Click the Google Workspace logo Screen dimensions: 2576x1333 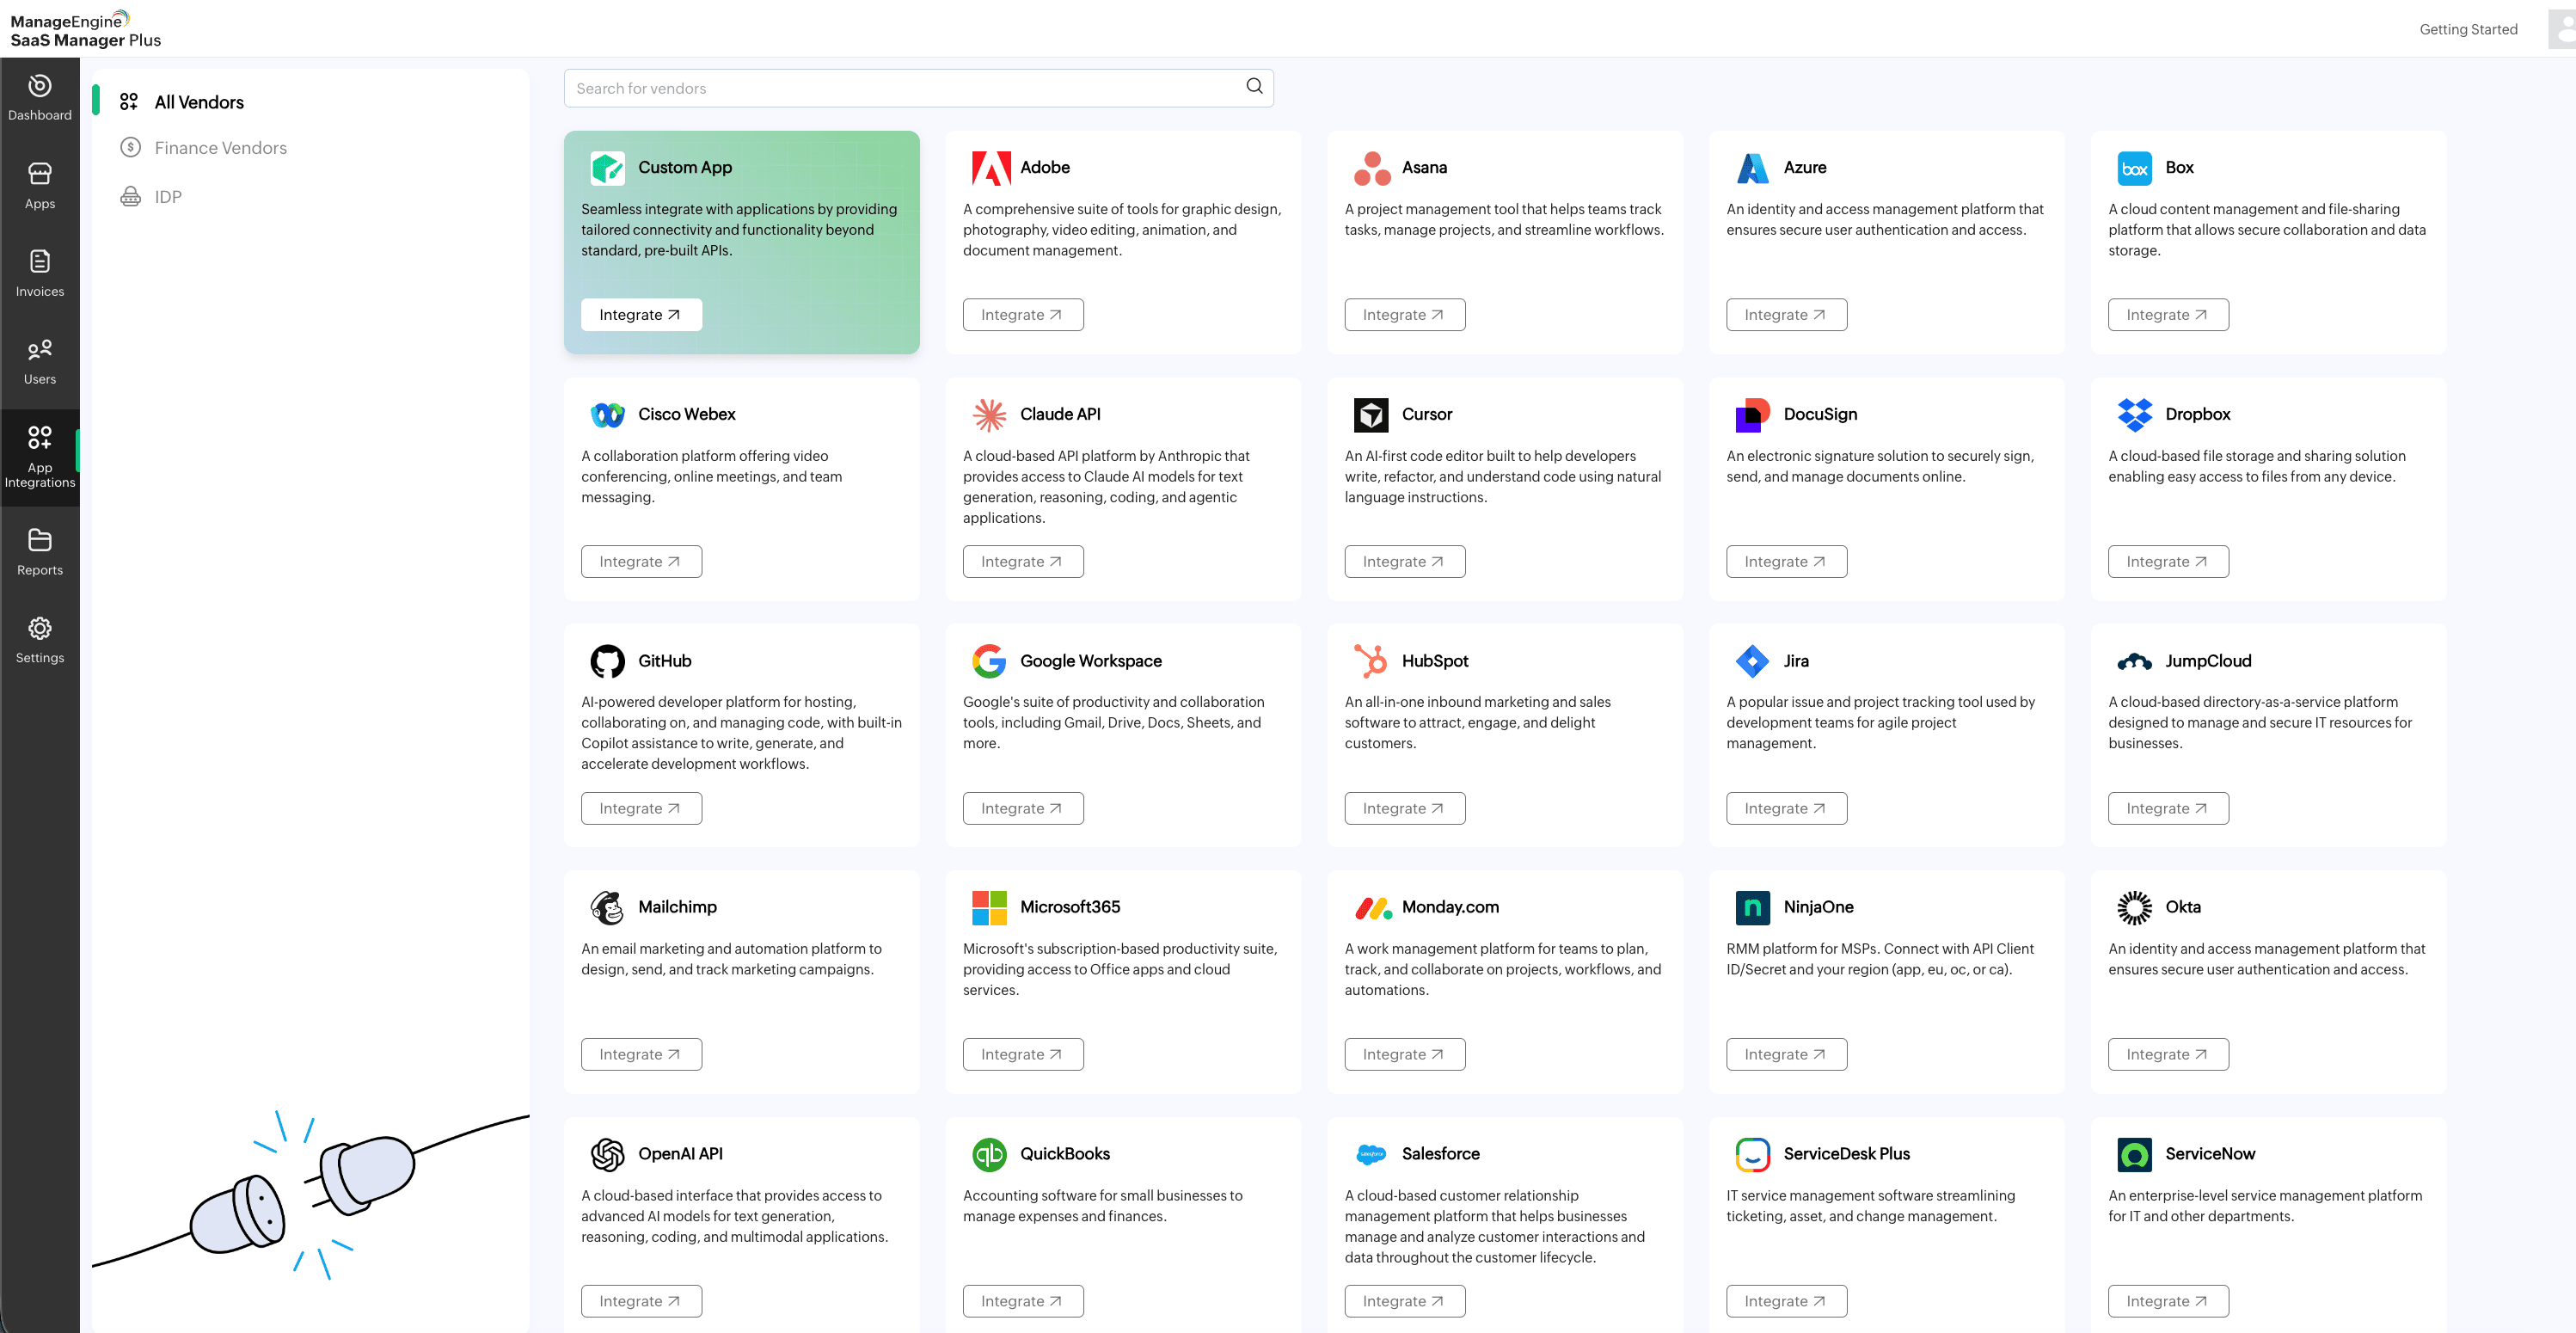990,661
